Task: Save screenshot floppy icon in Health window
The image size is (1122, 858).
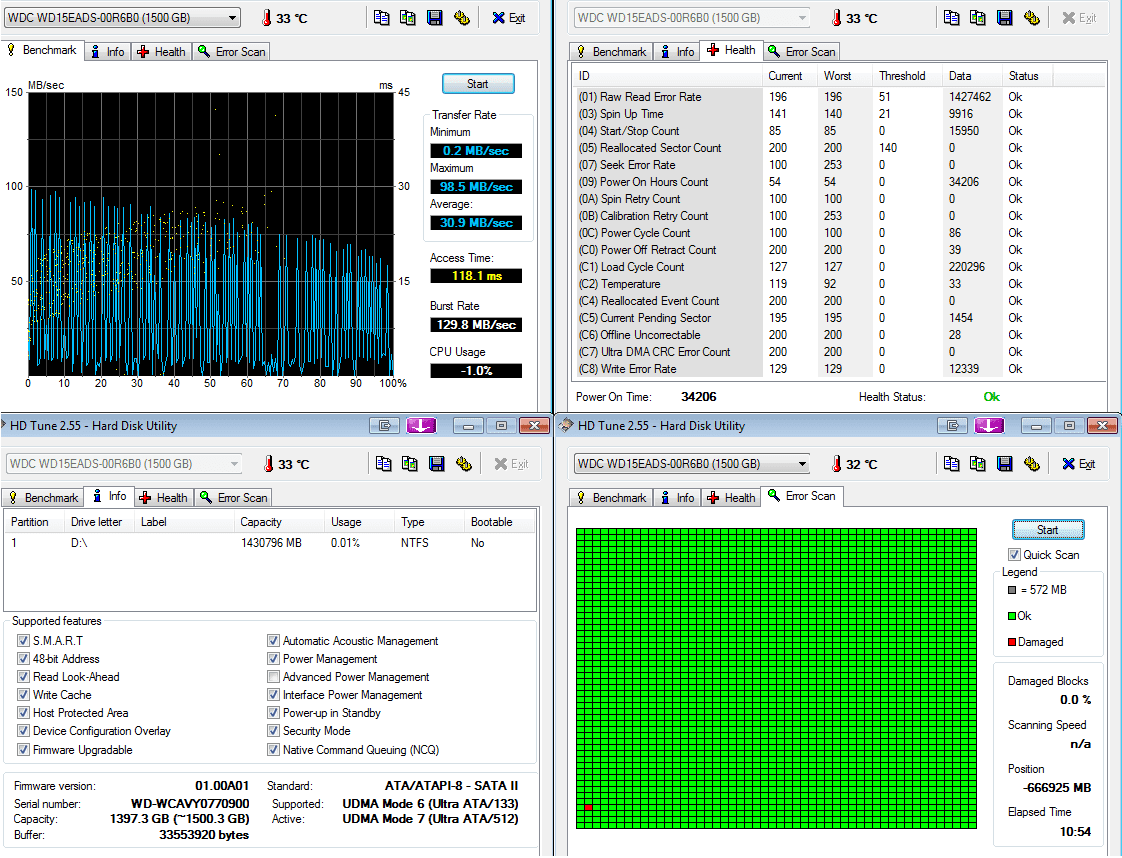Action: [x=1005, y=18]
